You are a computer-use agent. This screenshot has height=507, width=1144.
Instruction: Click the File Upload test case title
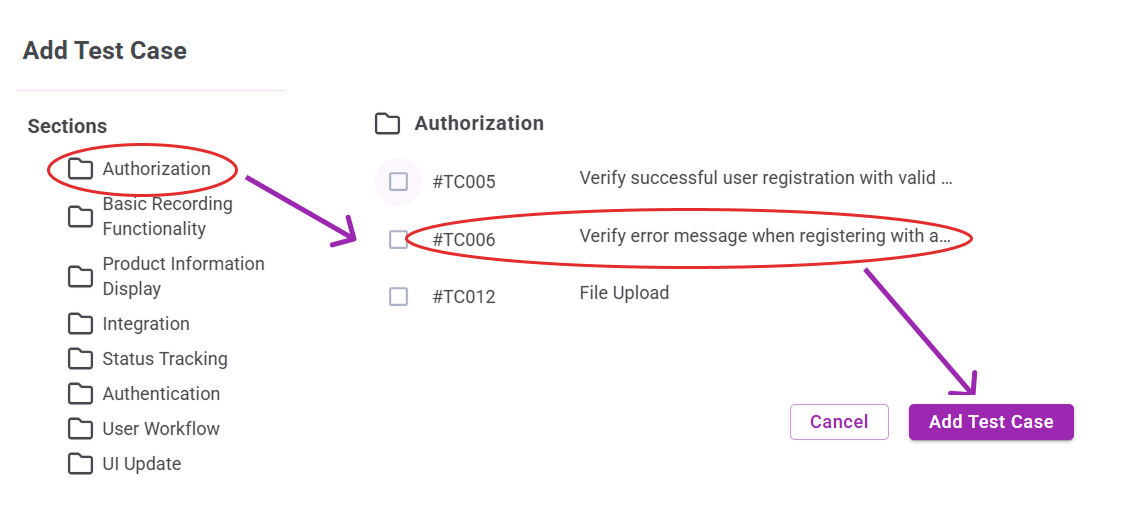click(x=624, y=293)
